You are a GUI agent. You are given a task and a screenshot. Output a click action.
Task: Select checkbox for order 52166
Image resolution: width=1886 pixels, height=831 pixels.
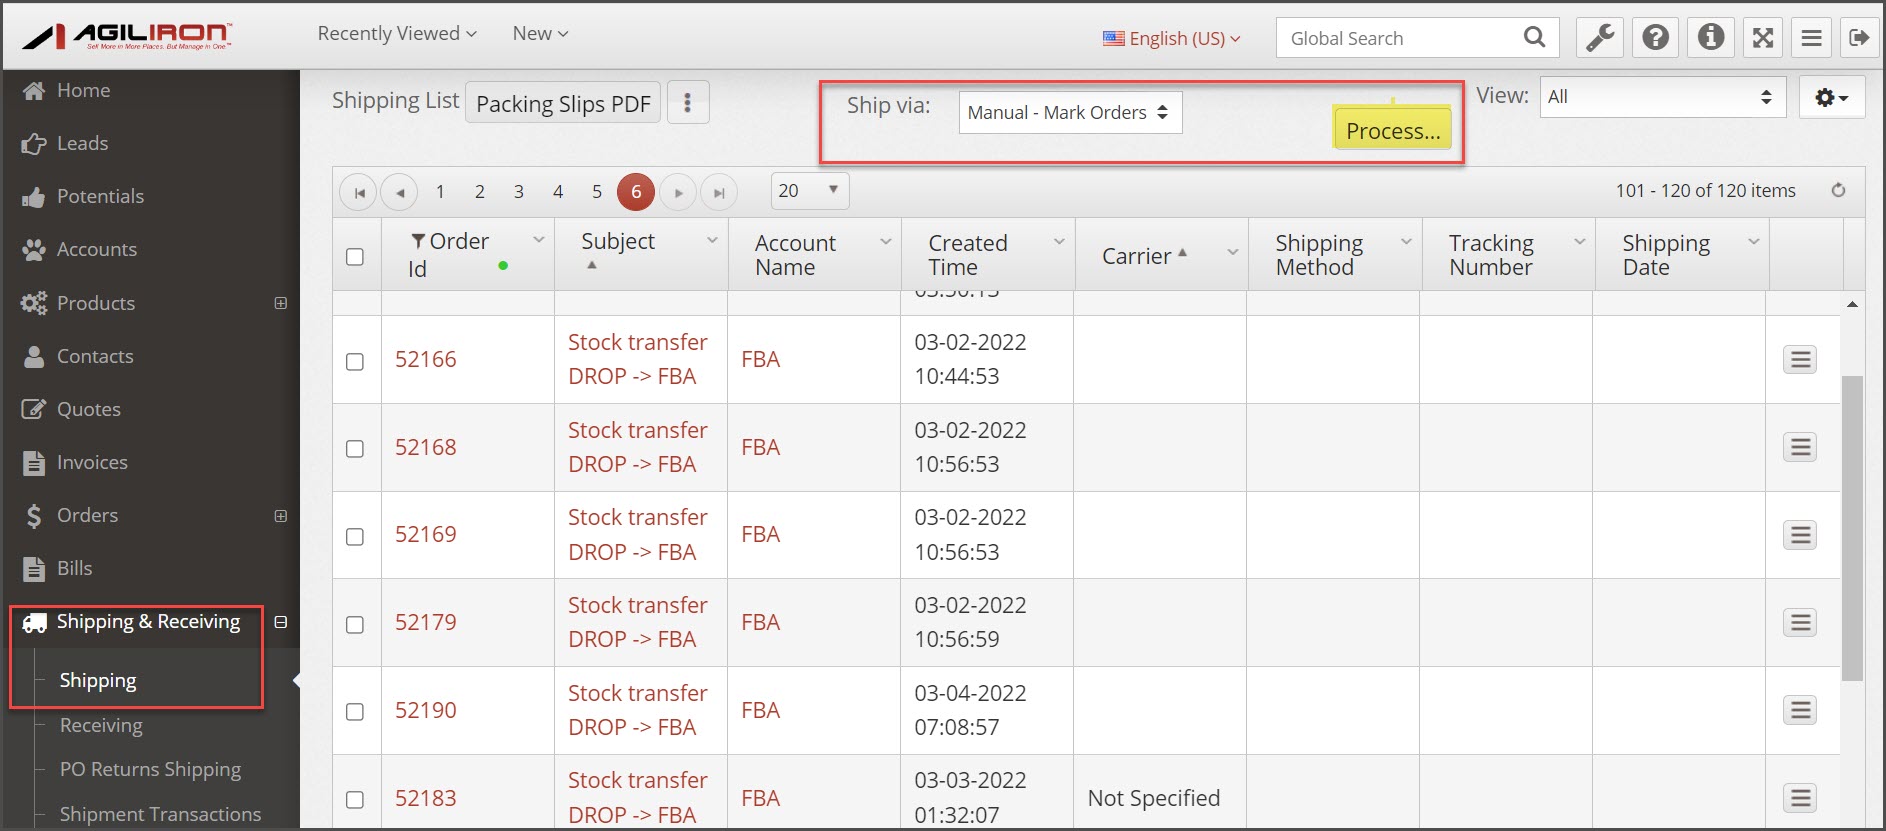tap(355, 361)
